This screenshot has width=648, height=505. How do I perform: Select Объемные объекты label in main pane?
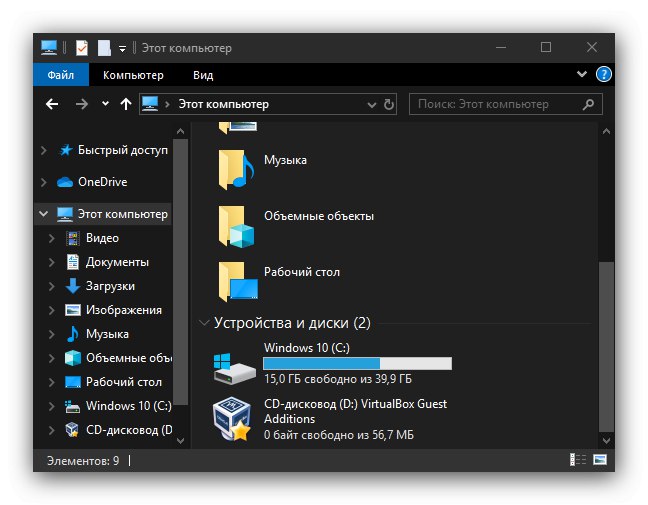click(x=319, y=216)
